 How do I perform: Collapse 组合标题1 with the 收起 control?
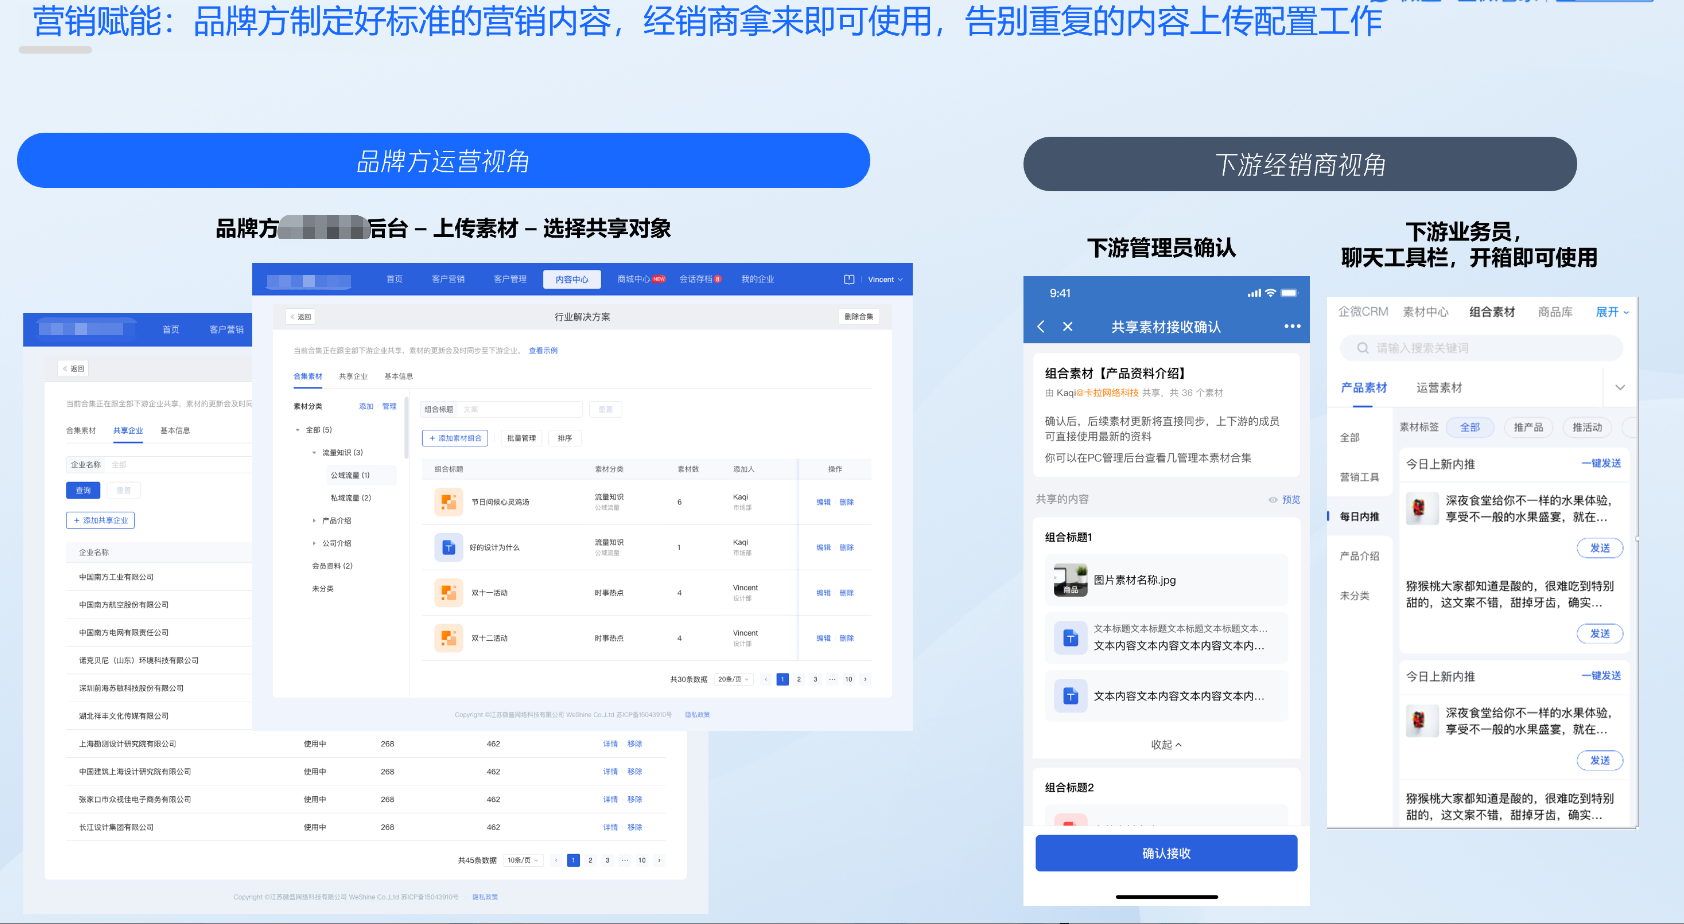click(1166, 745)
